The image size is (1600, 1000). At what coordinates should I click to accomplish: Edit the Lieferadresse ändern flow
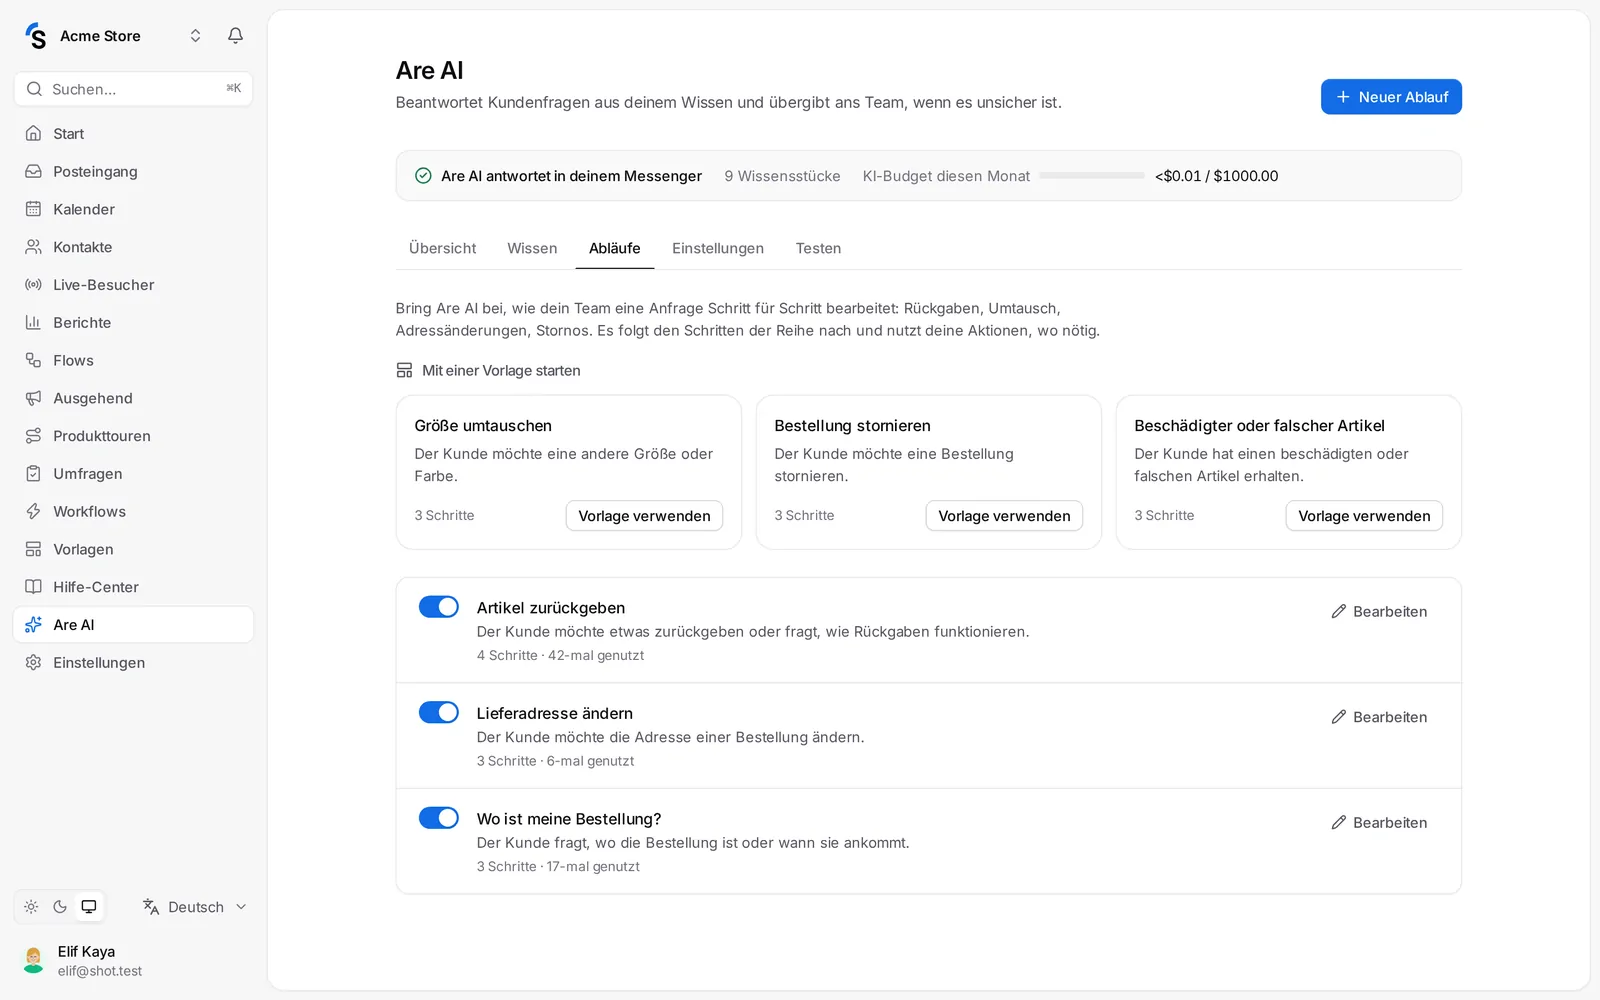pos(1379,717)
